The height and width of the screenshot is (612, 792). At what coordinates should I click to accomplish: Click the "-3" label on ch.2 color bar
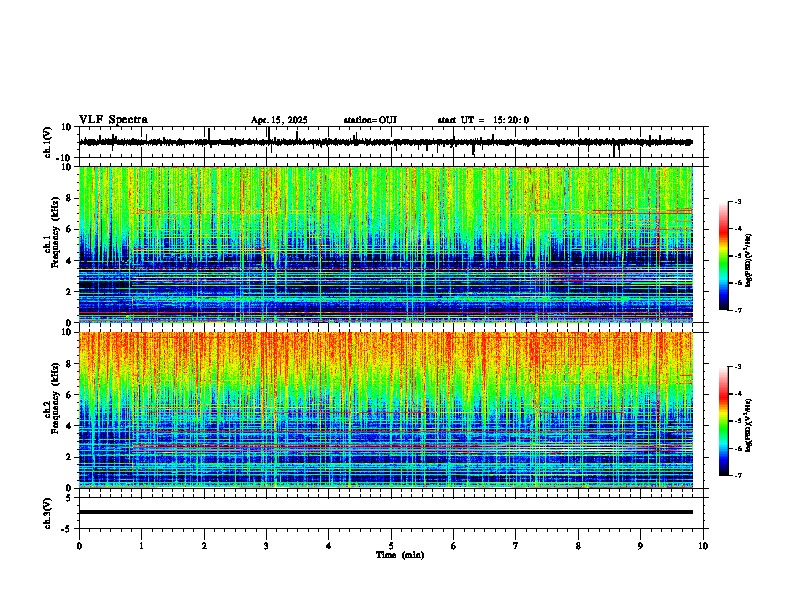738,367
